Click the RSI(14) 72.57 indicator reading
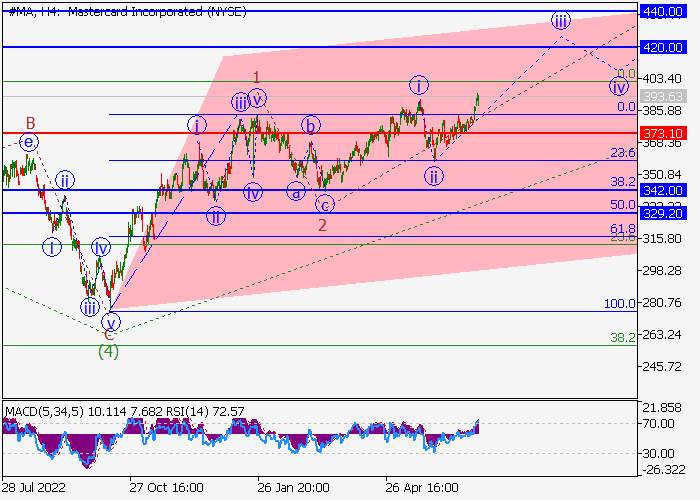Image resolution: width=700 pixels, height=500 pixels. click(x=205, y=411)
